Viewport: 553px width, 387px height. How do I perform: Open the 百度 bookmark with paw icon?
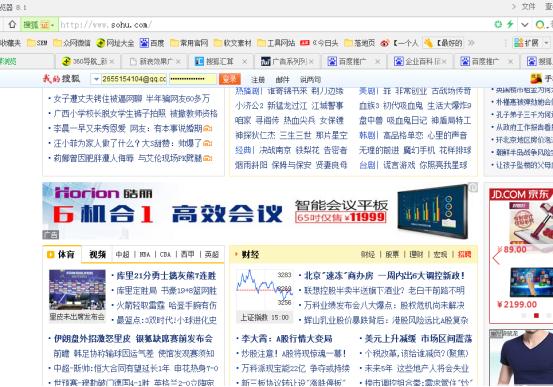(x=152, y=43)
